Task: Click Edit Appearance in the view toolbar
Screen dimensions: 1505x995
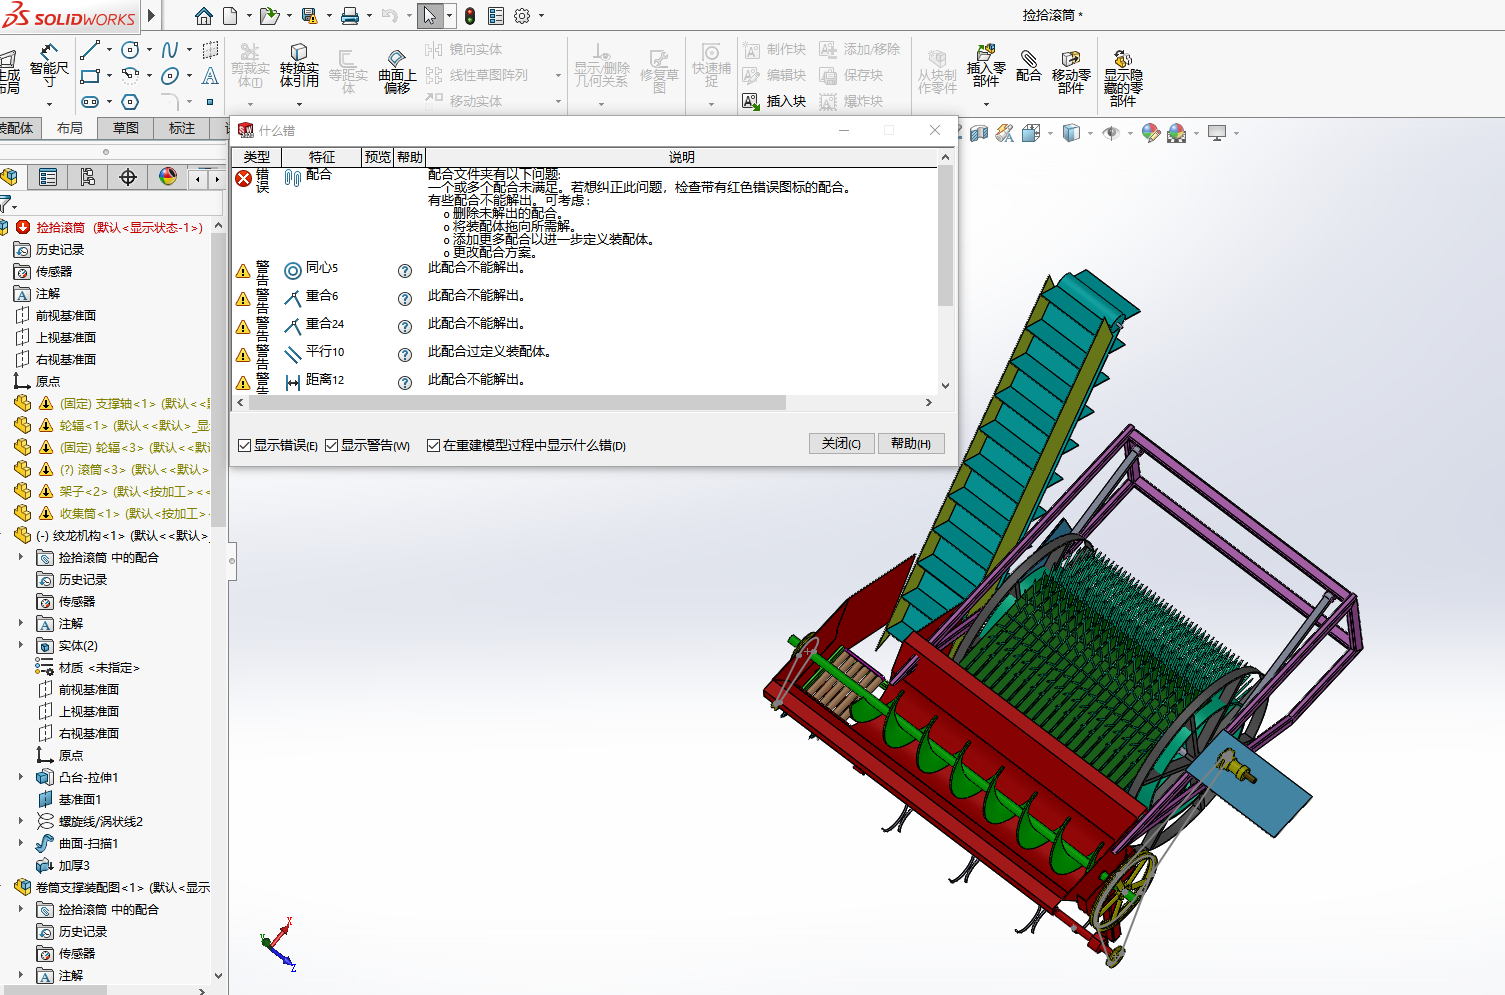Action: [x=1151, y=133]
